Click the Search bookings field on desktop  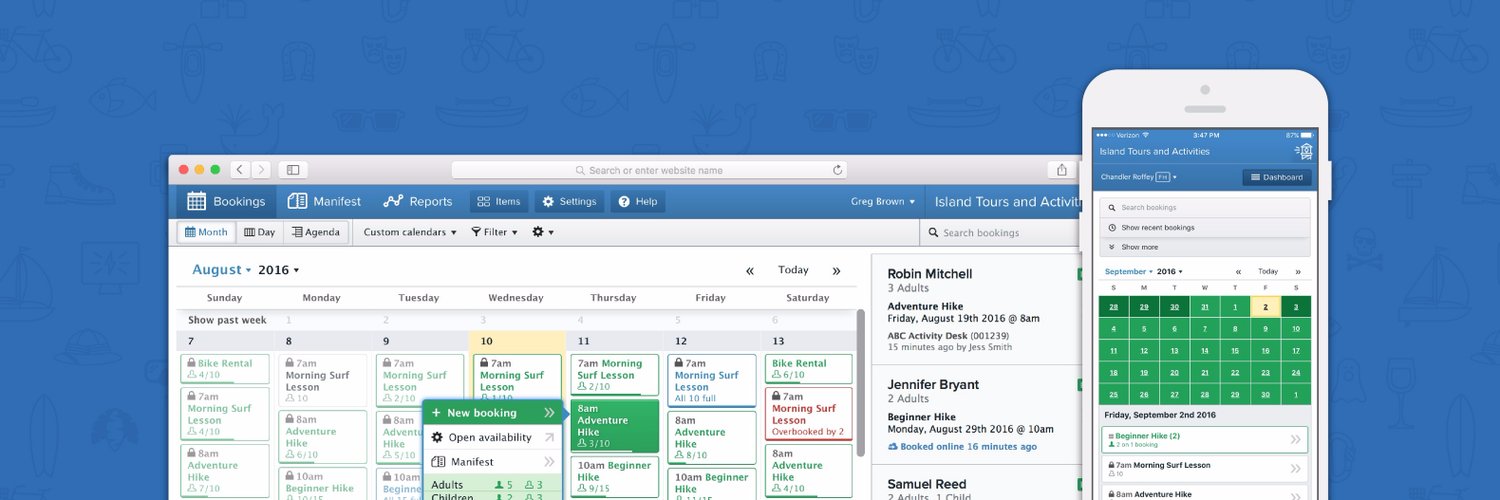(1000, 232)
